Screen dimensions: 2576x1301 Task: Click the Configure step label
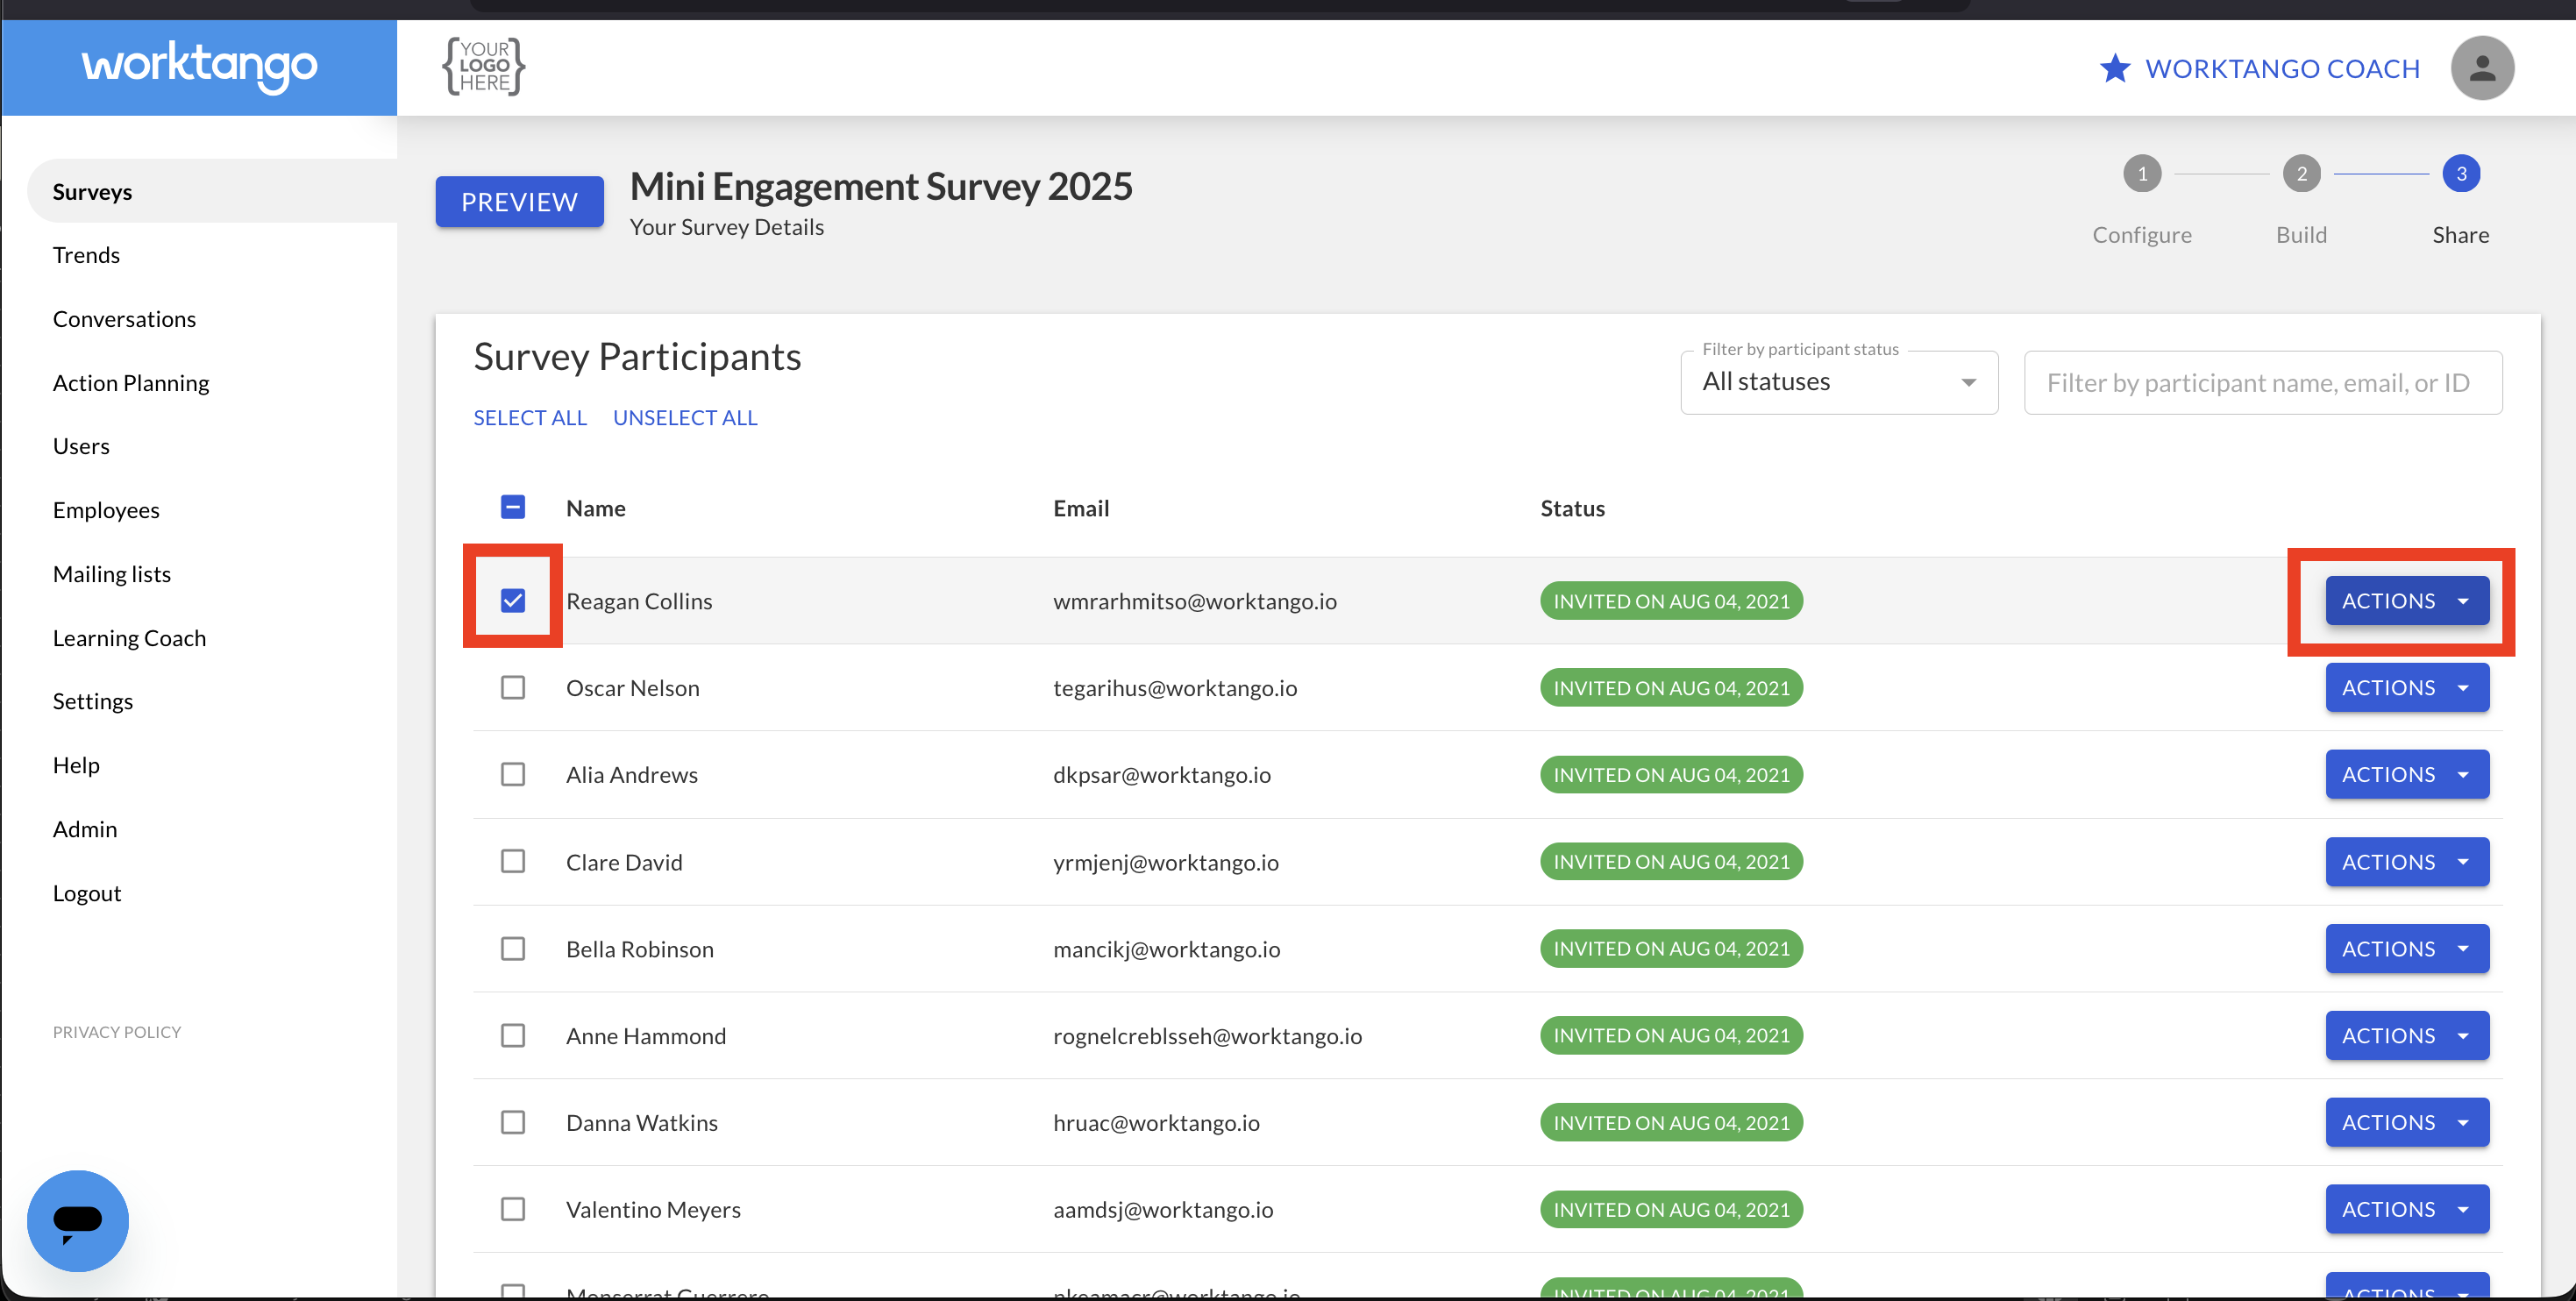click(x=2142, y=235)
